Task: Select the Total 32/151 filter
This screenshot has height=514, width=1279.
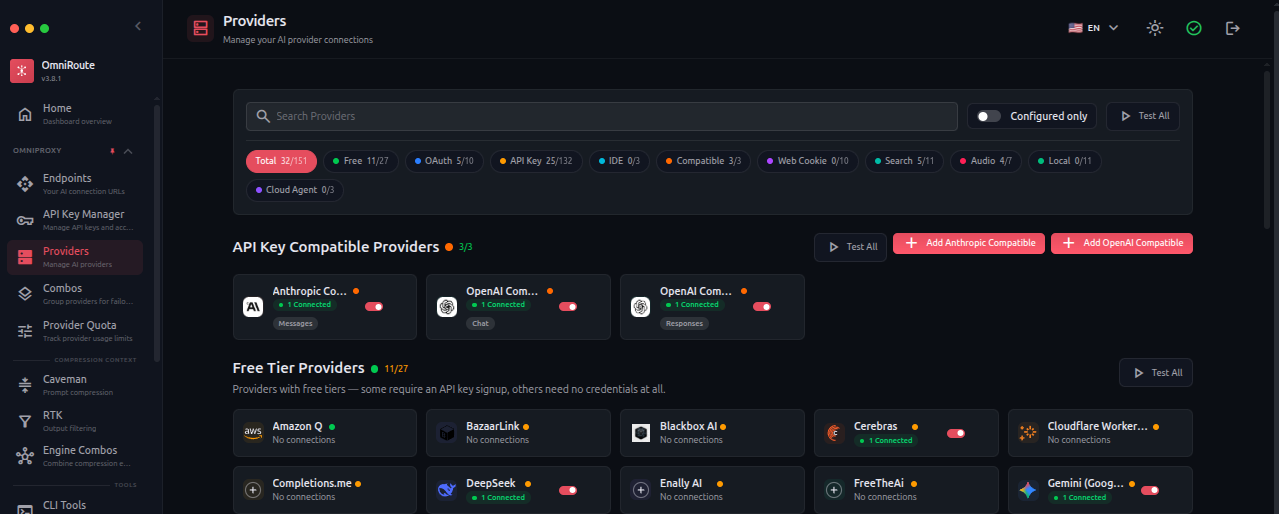Action: click(282, 161)
